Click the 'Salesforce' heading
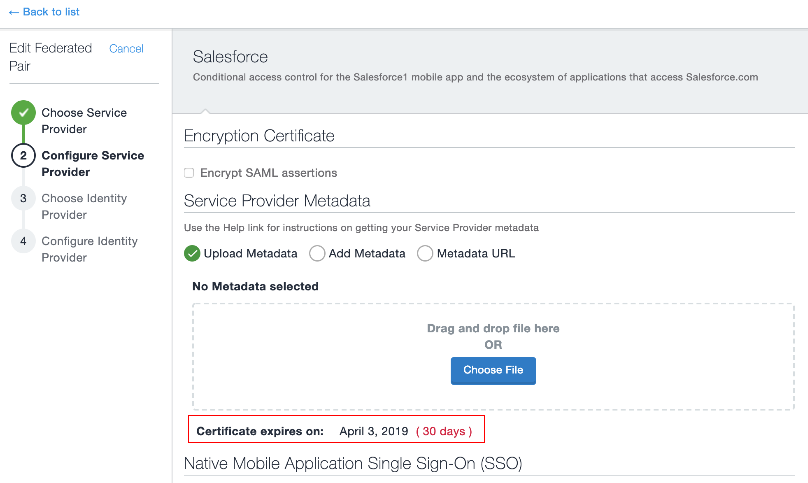This screenshot has height=483, width=808. pyautogui.click(x=230, y=57)
